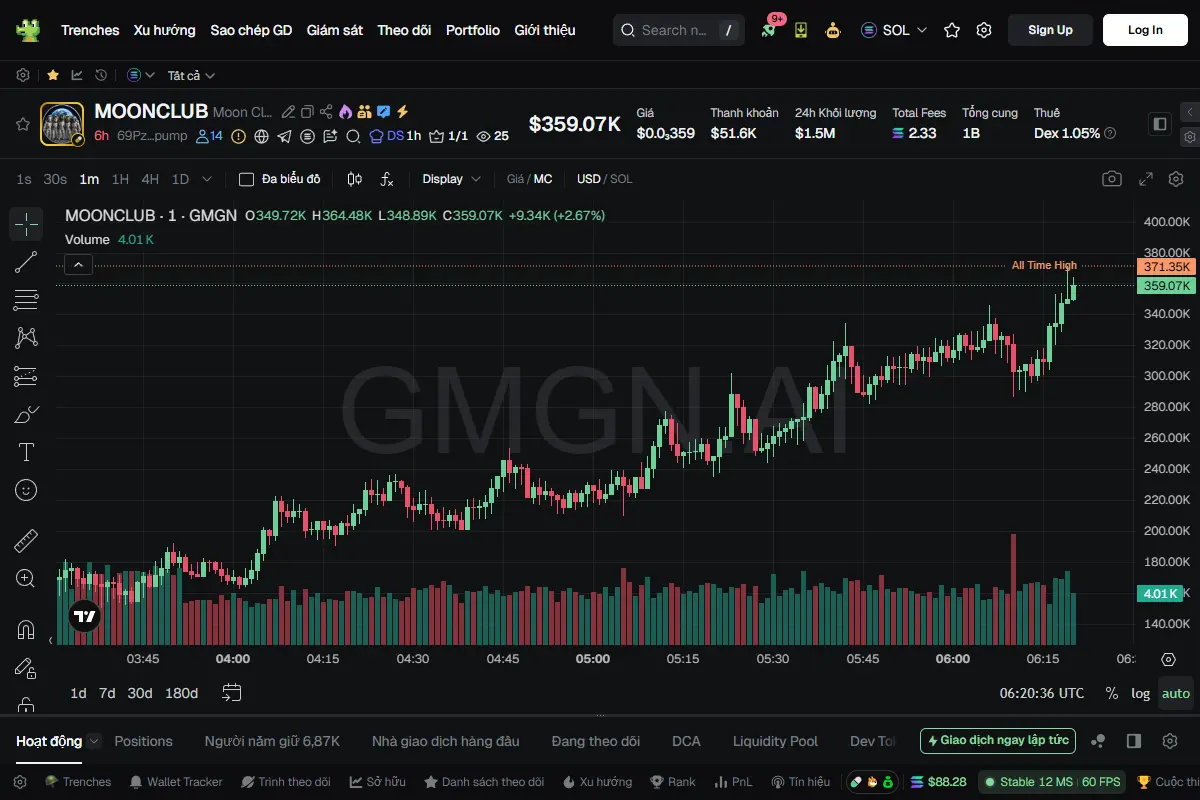Toggle magnet mode for drawings

(x=26, y=630)
